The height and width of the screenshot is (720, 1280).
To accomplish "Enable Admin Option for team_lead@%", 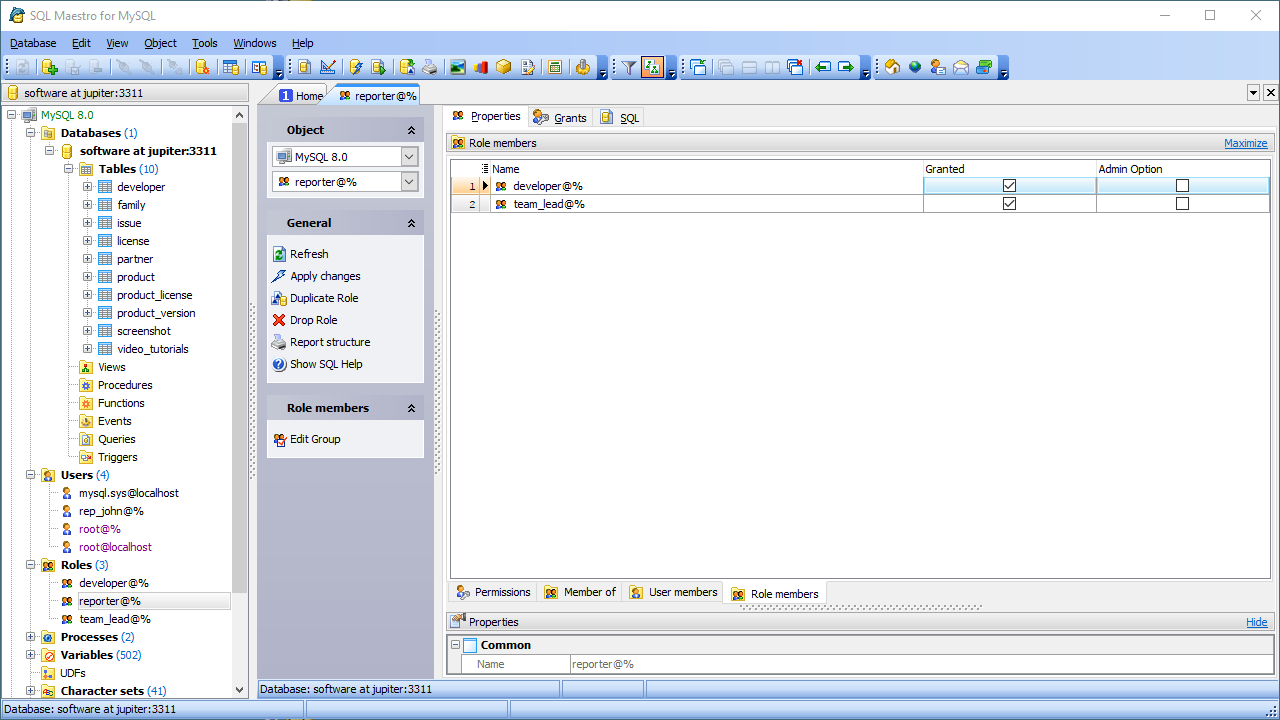I will pyautogui.click(x=1182, y=204).
